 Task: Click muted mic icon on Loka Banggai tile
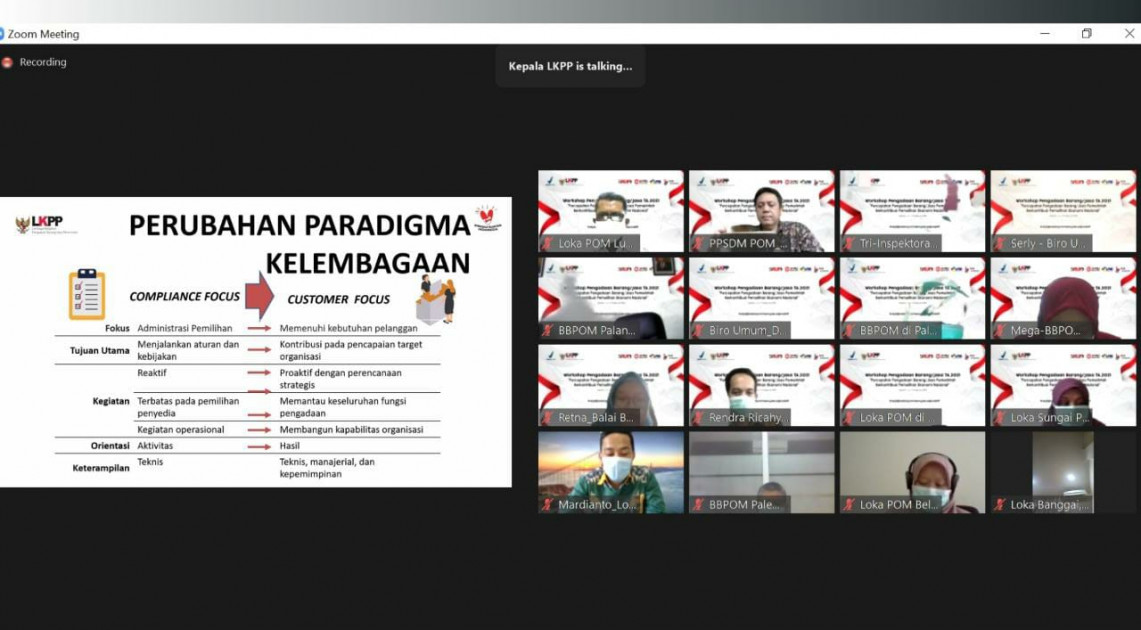(1000, 505)
